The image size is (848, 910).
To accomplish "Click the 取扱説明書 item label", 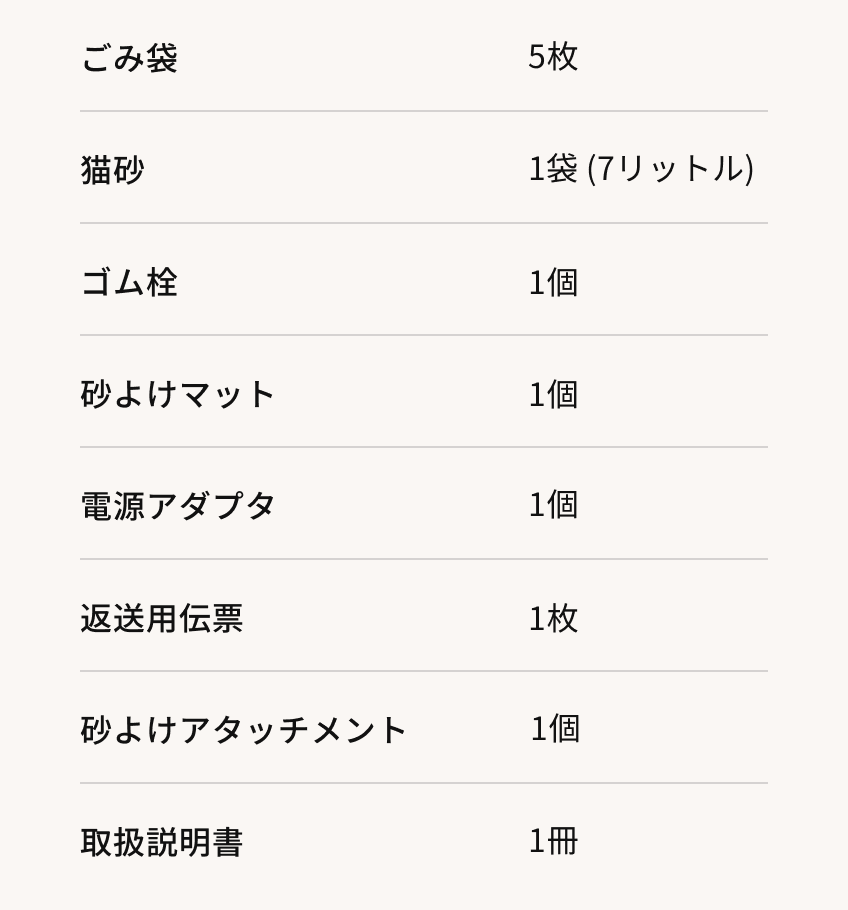I will tap(161, 842).
